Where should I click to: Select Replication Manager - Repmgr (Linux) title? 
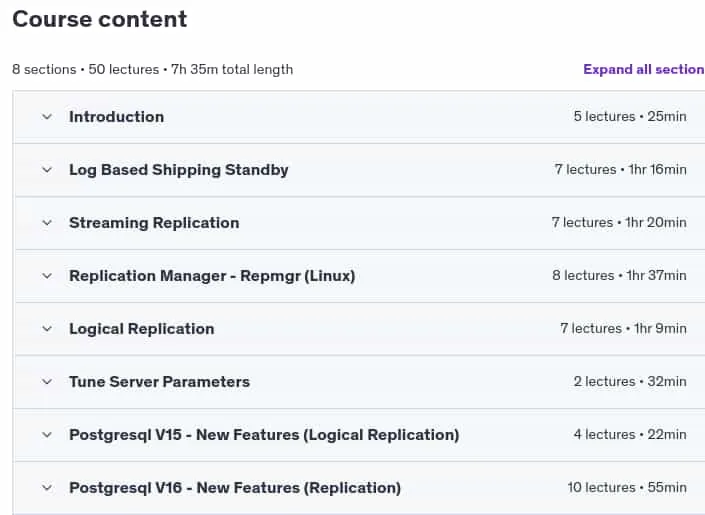[212, 276]
